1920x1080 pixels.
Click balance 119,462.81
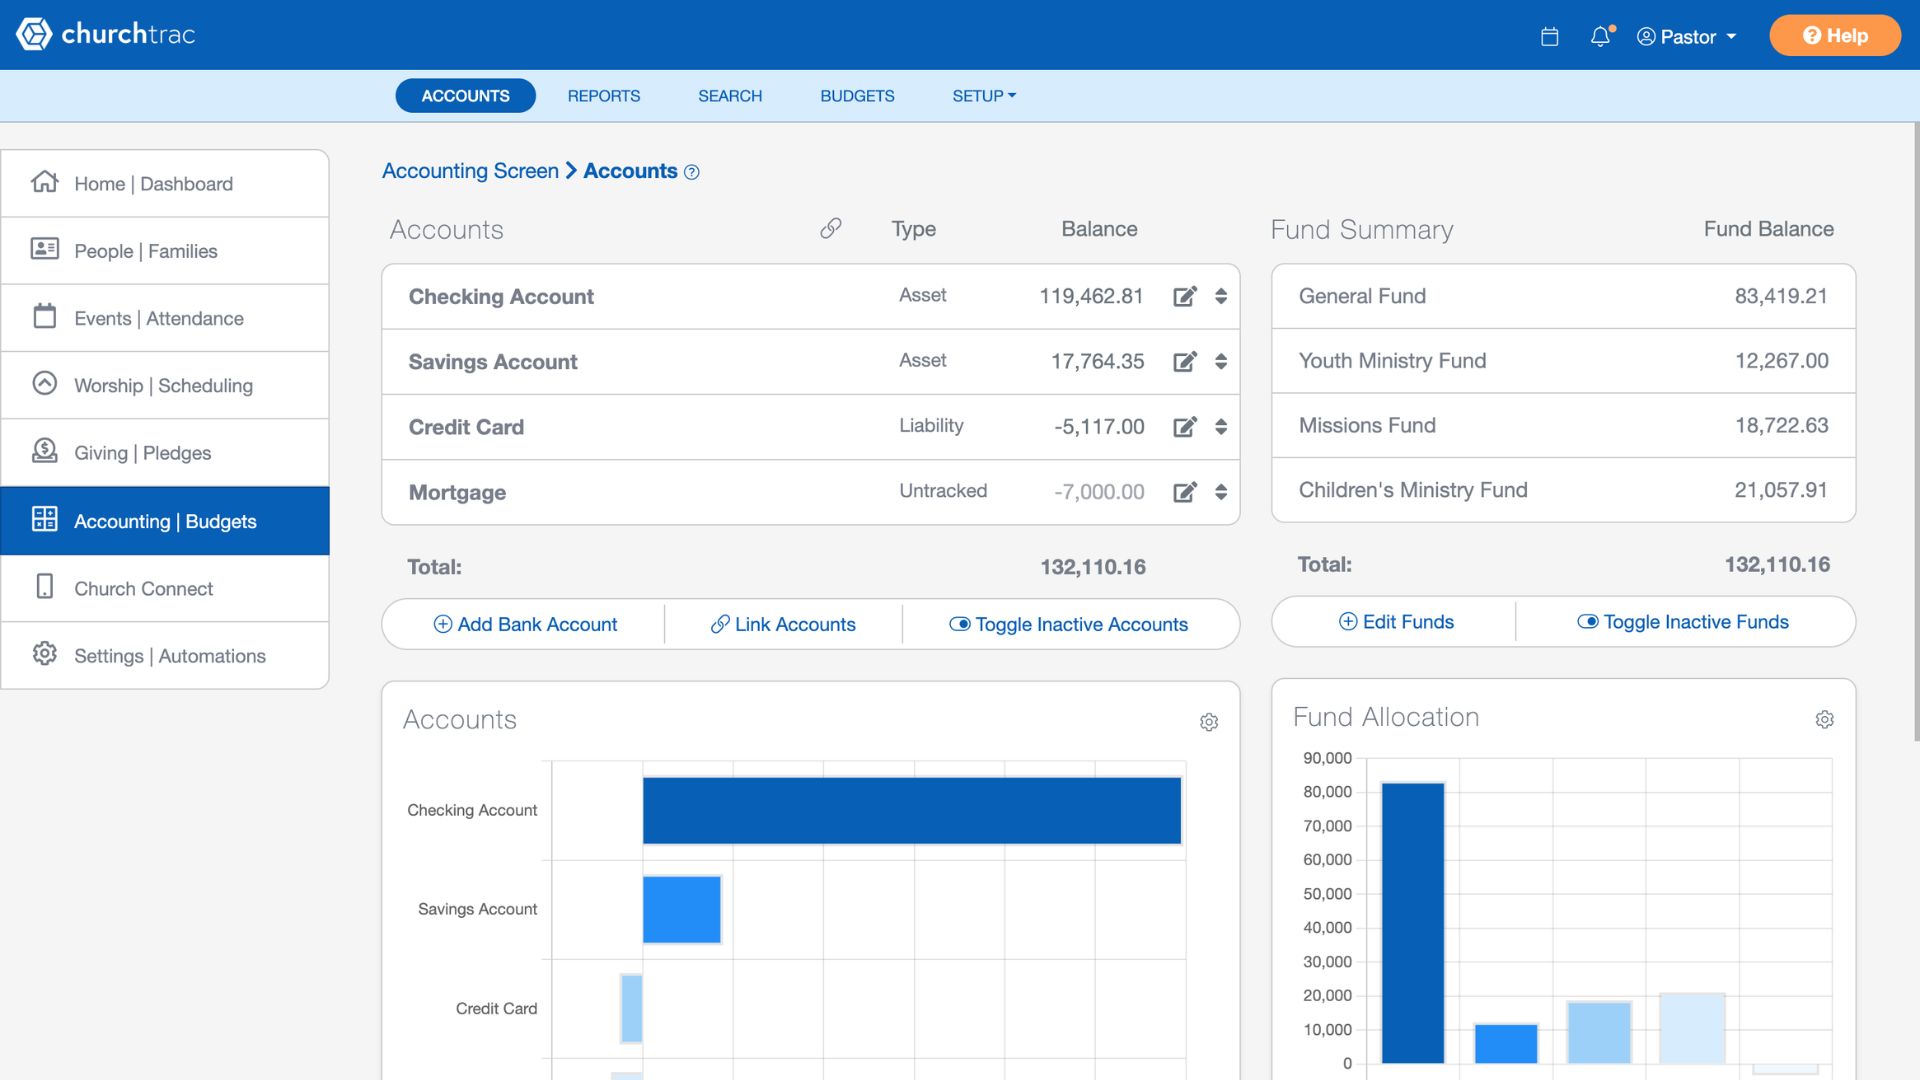[1091, 296]
